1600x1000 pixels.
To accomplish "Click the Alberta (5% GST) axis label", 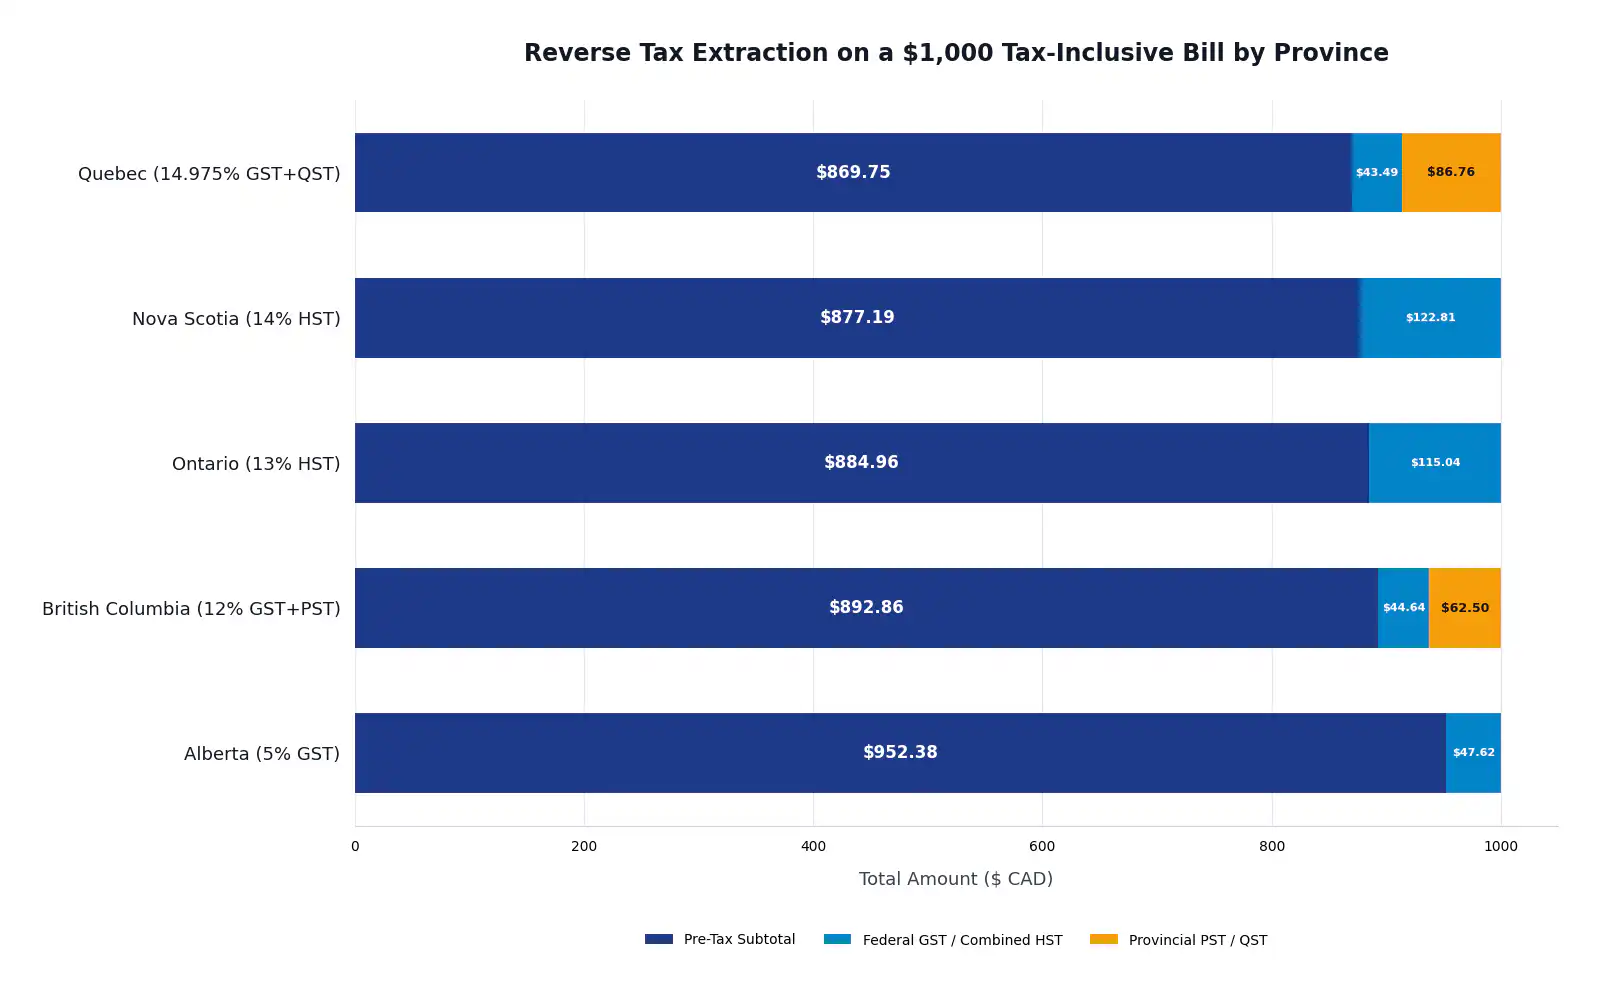I will (x=262, y=753).
